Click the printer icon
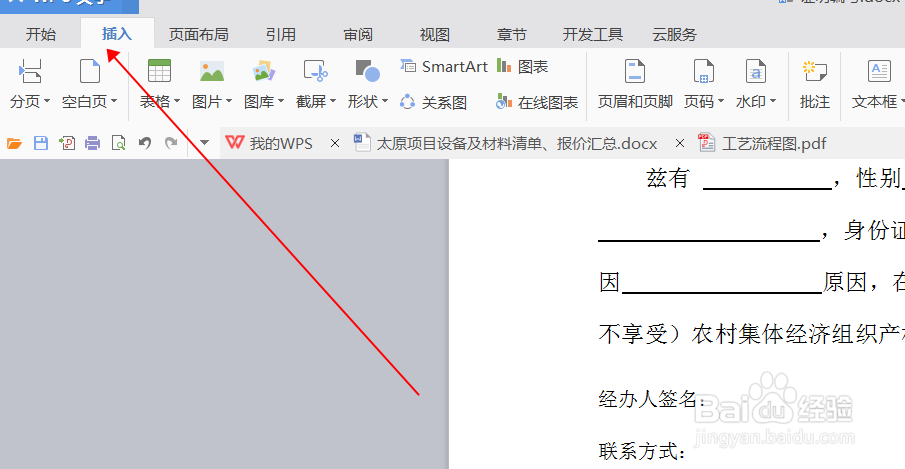905x469 pixels. (92, 143)
